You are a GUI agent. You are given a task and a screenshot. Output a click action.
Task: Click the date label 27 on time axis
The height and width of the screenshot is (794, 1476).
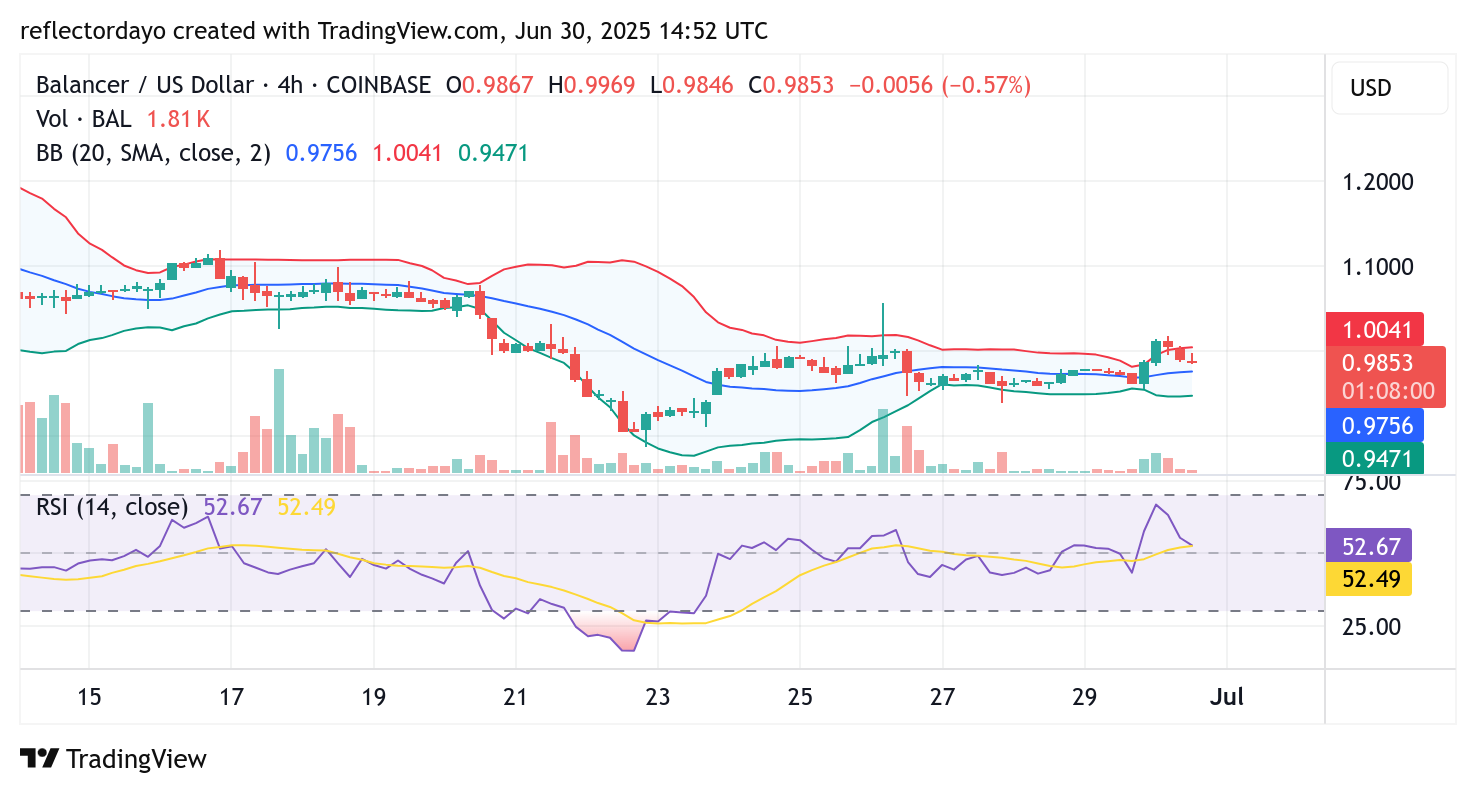(942, 697)
